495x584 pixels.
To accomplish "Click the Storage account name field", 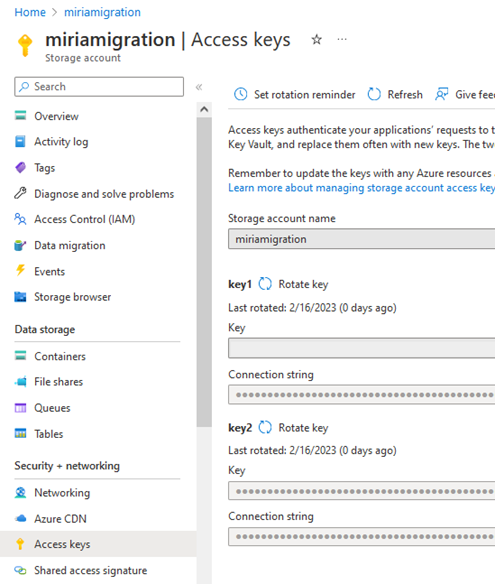I will tap(361, 239).
